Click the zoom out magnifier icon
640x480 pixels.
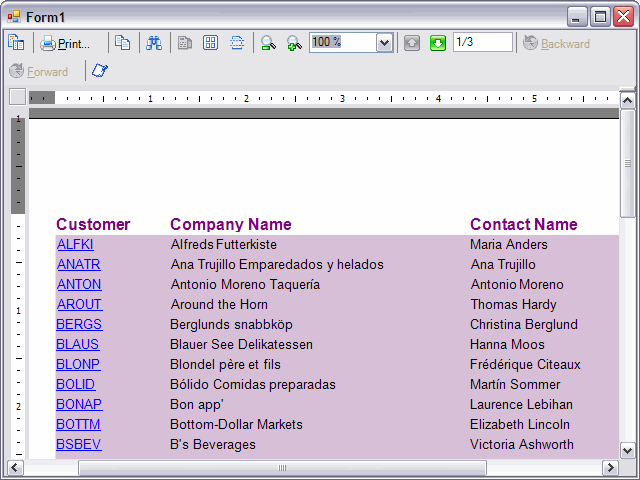(268, 43)
